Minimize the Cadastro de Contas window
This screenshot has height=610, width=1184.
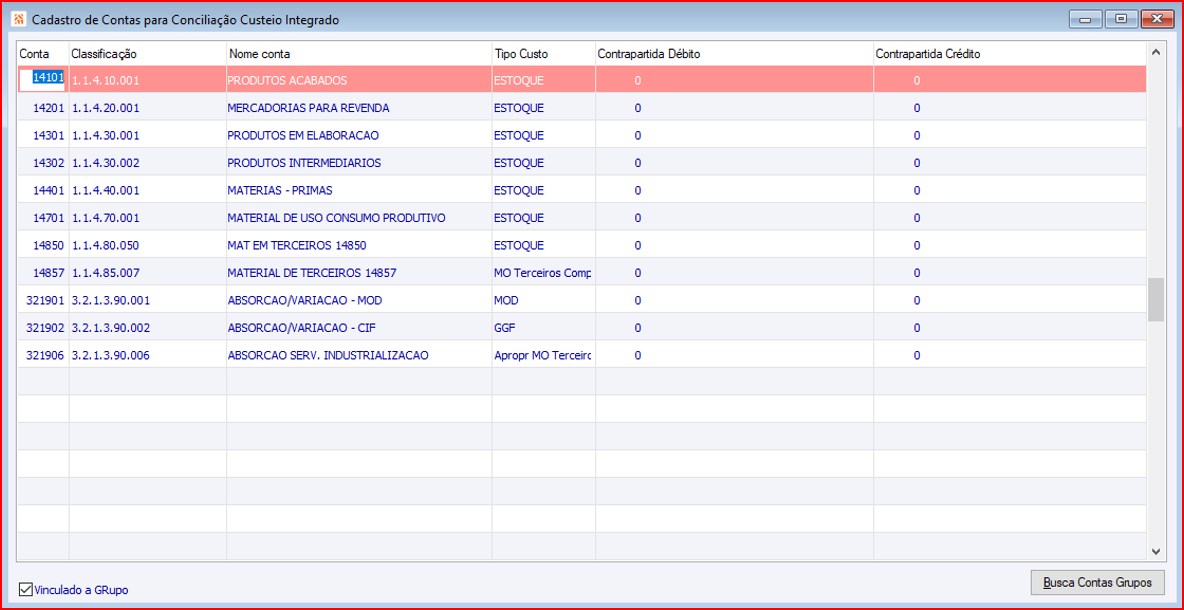(x=1085, y=20)
